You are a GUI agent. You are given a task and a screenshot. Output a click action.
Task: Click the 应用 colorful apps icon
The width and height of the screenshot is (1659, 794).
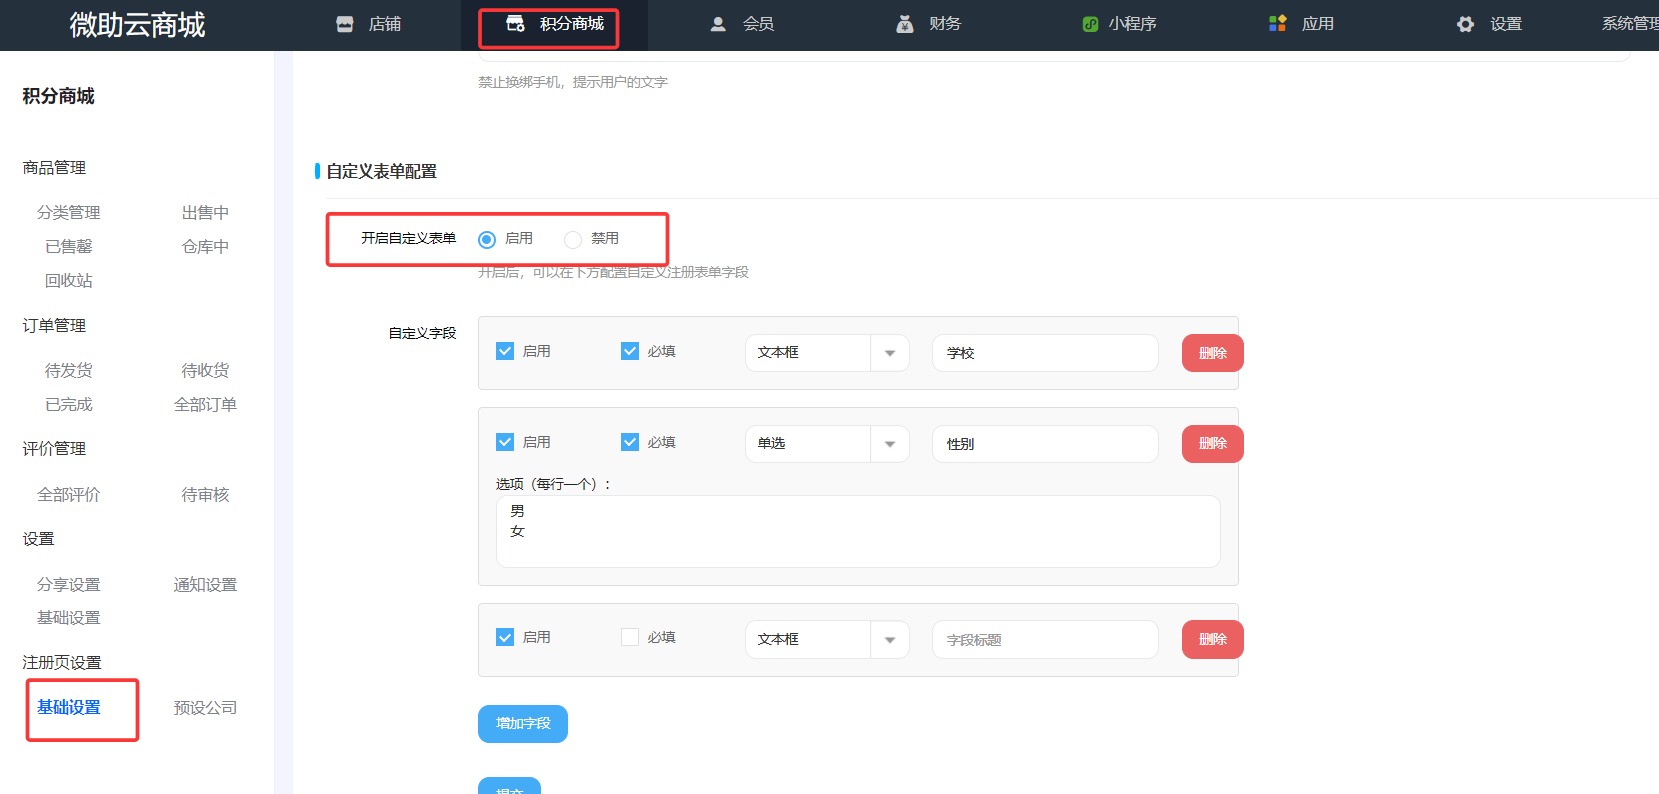click(x=1277, y=23)
